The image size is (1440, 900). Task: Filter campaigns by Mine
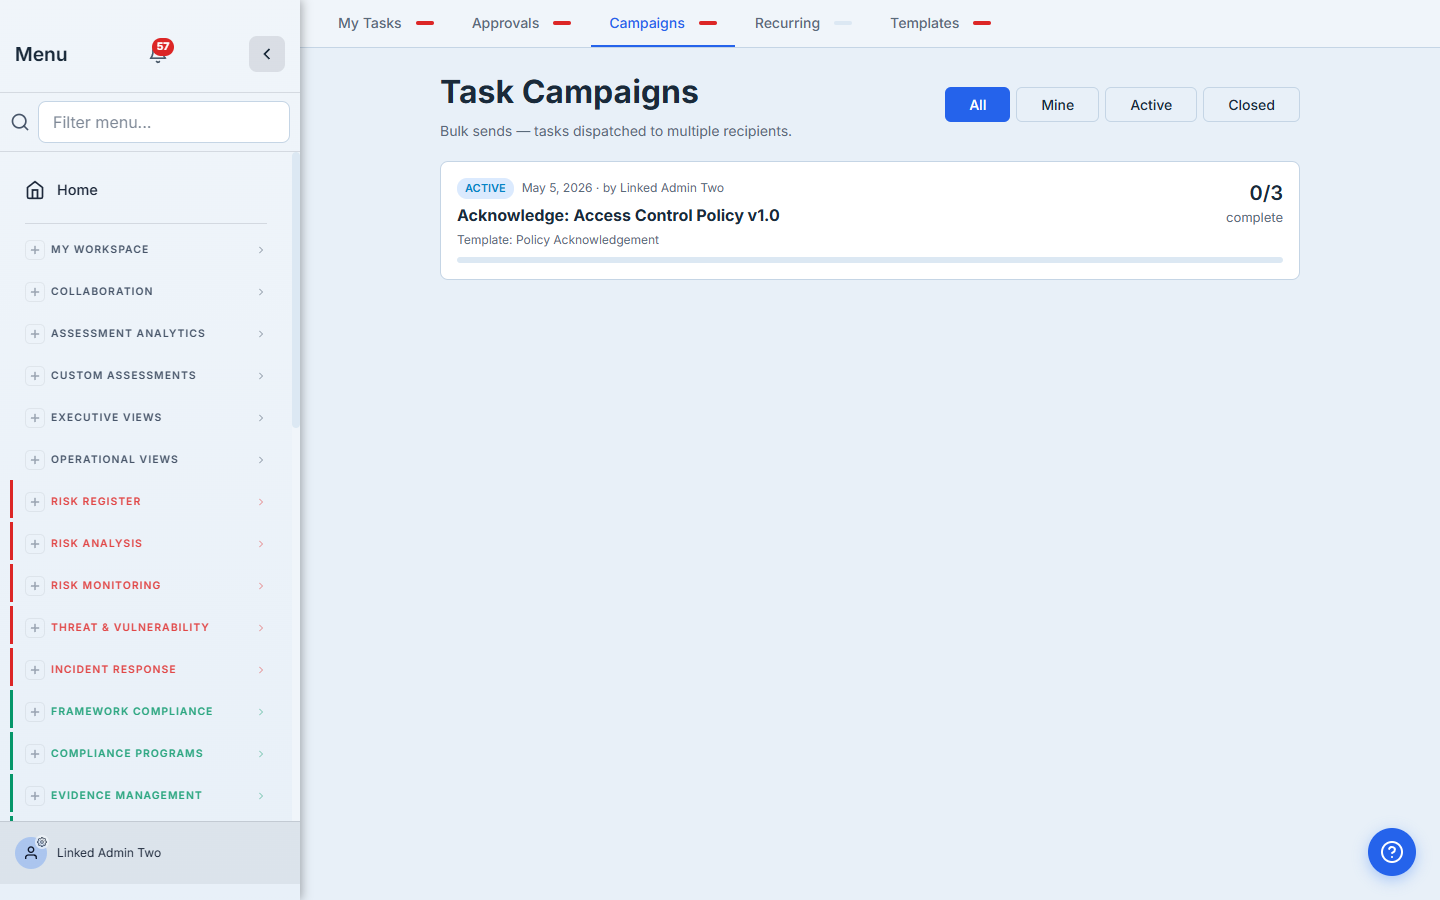coord(1057,105)
